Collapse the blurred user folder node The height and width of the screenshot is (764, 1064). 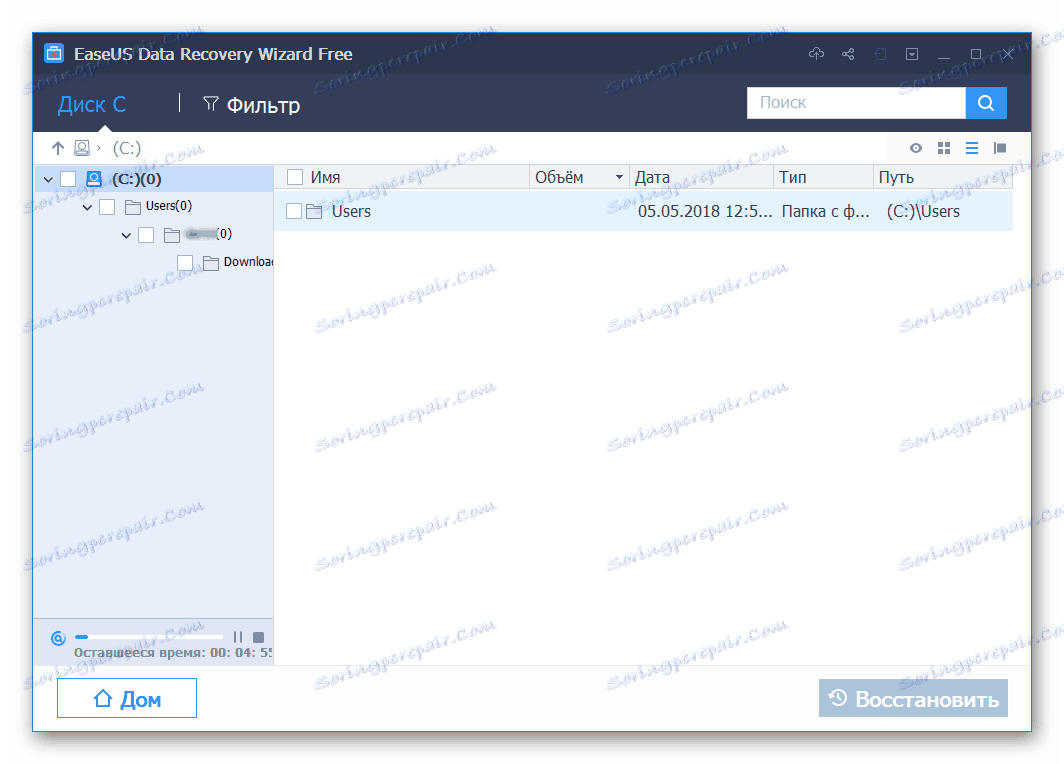(126, 235)
